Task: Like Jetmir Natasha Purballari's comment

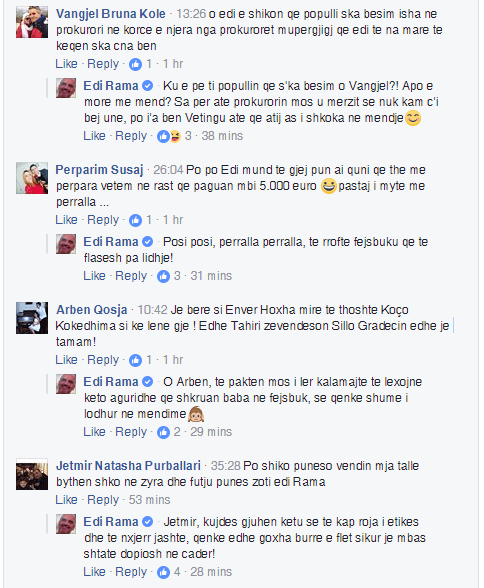Action: tap(66, 500)
